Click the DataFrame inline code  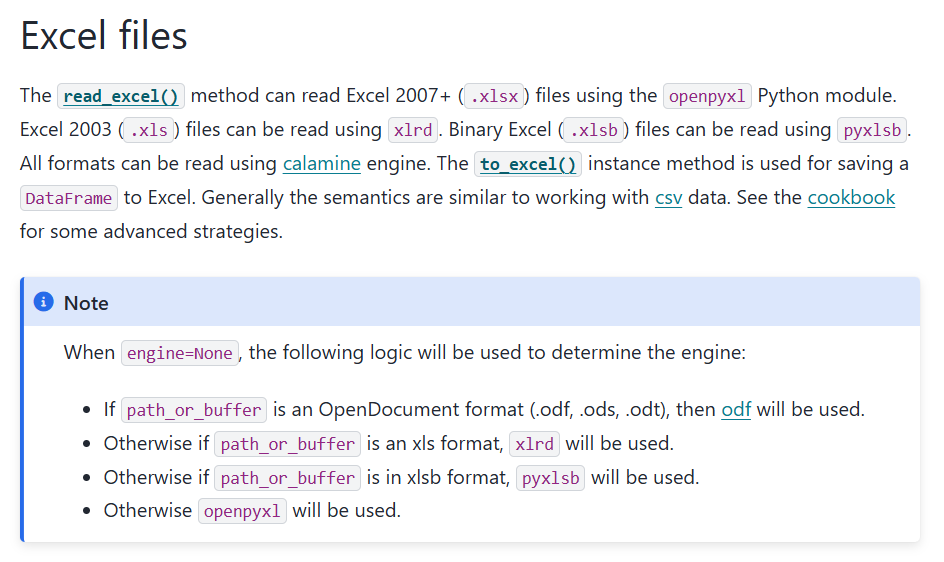(x=69, y=198)
